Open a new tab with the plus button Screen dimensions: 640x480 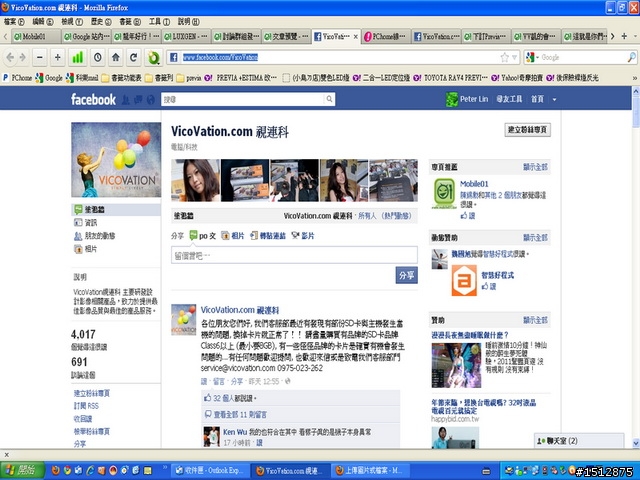click(624, 36)
